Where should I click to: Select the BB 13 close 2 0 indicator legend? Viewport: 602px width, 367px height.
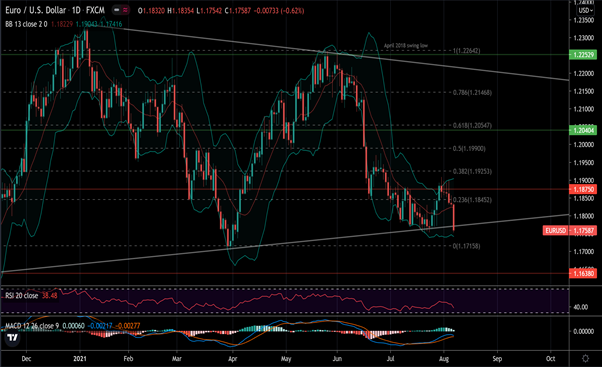[26, 24]
